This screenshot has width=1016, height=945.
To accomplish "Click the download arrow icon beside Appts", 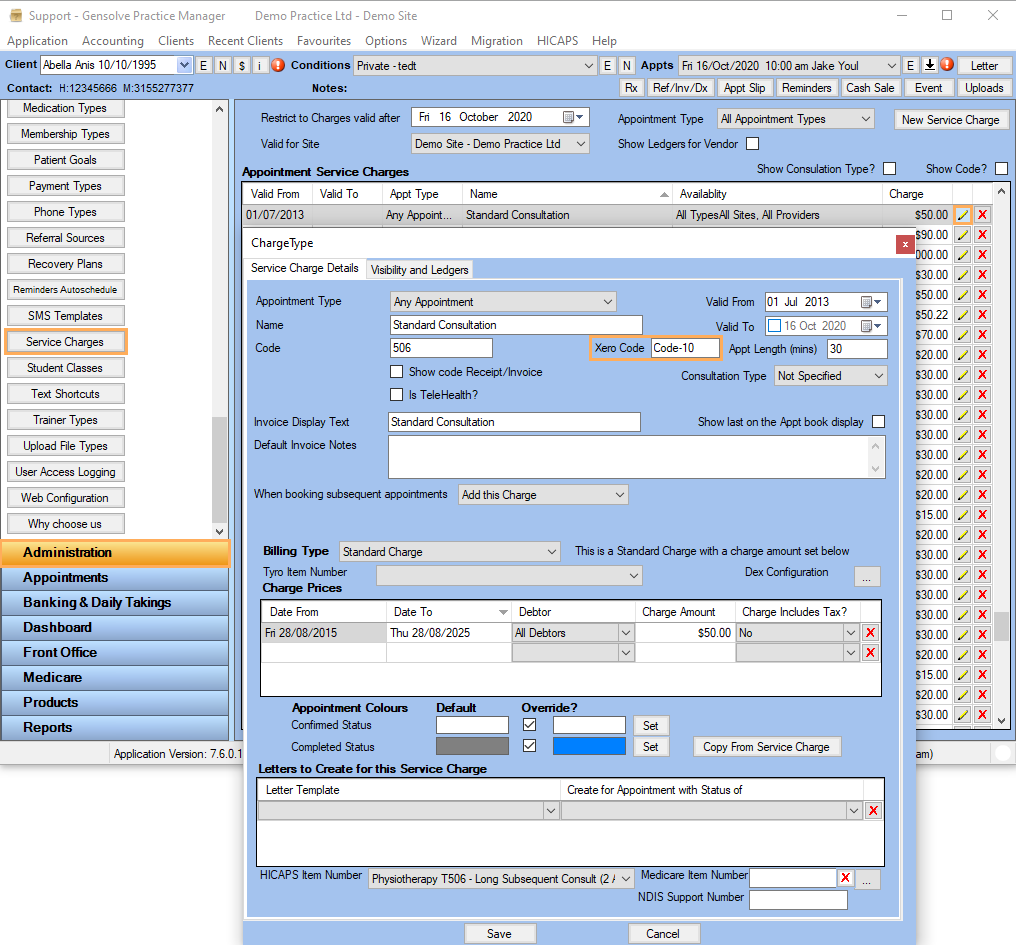I will [x=929, y=65].
